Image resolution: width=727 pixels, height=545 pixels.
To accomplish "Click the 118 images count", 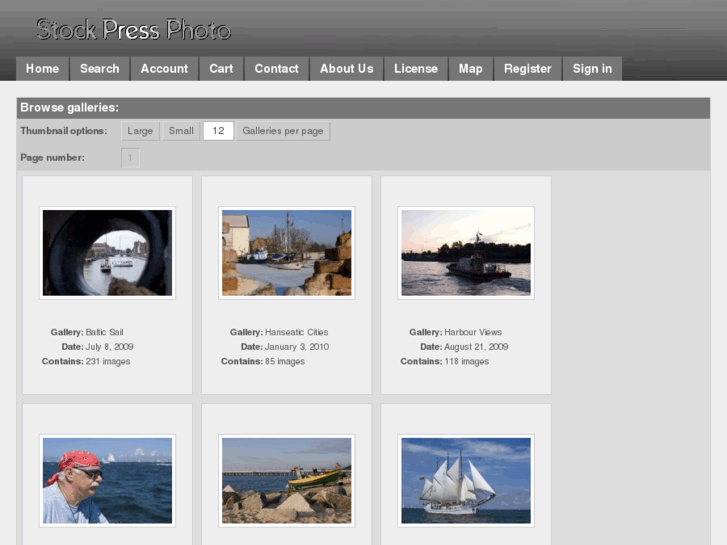I will tap(466, 361).
